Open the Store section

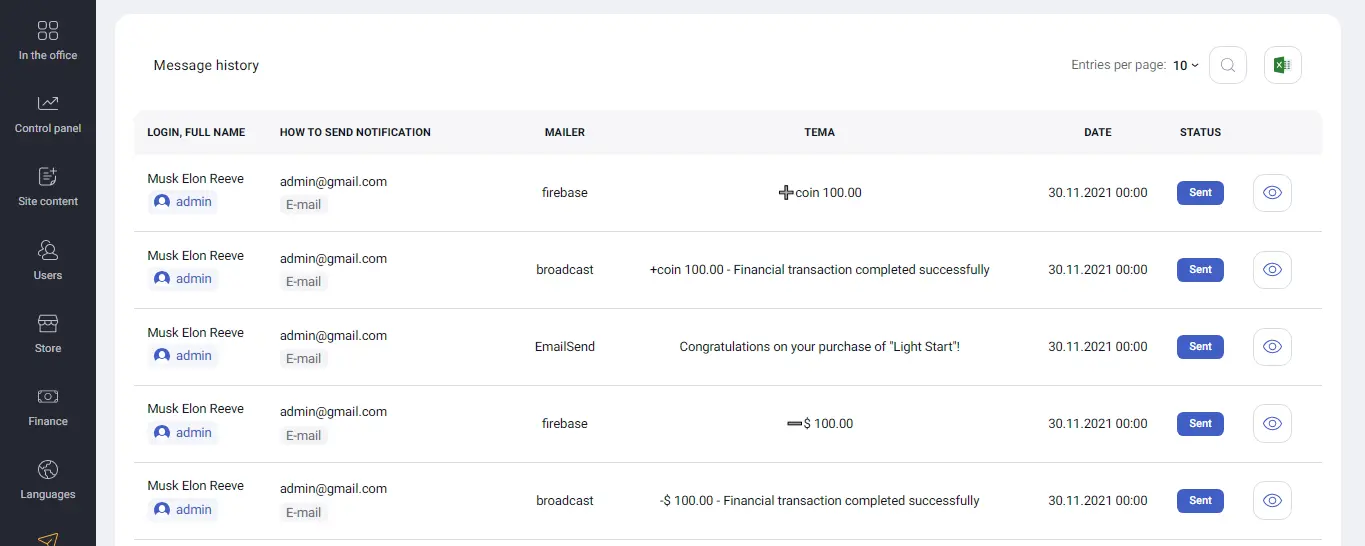coord(48,334)
